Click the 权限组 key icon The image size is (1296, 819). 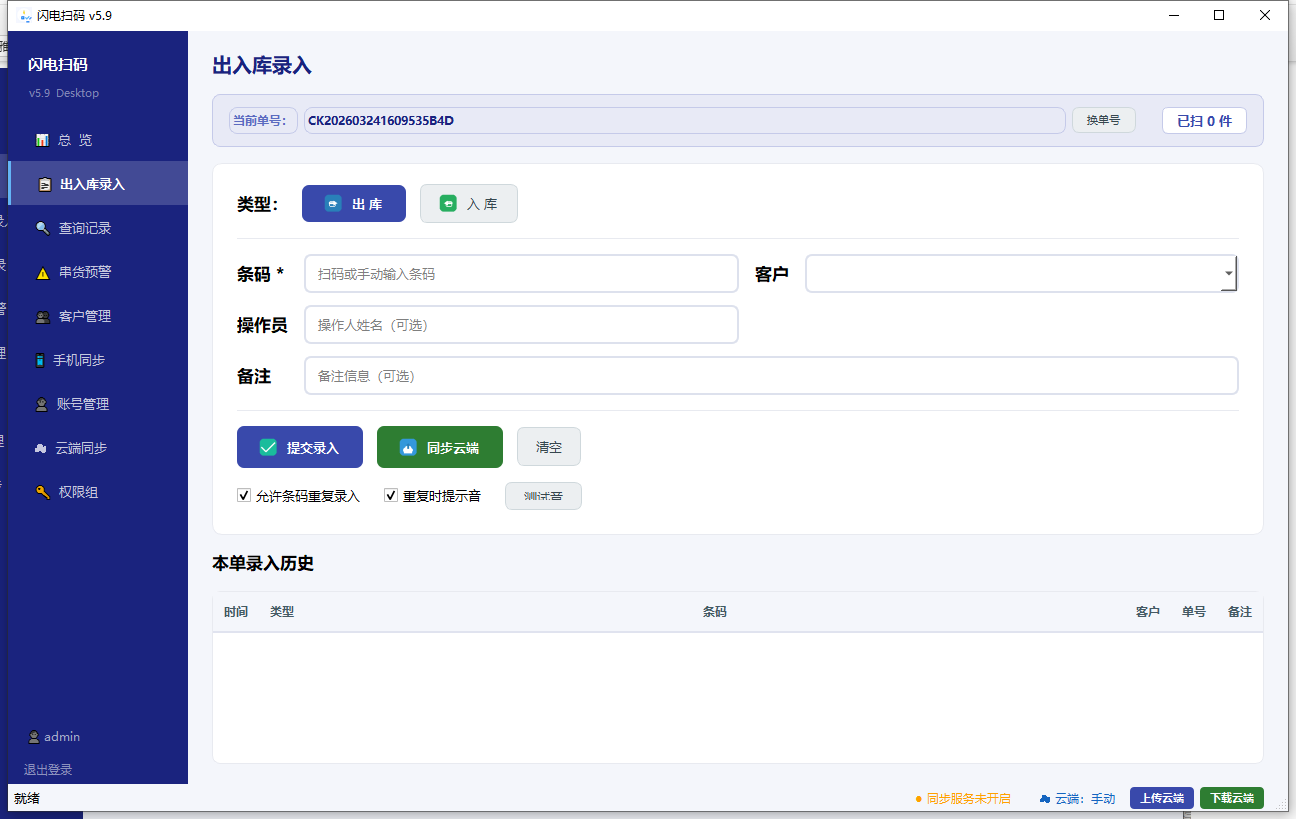click(42, 492)
